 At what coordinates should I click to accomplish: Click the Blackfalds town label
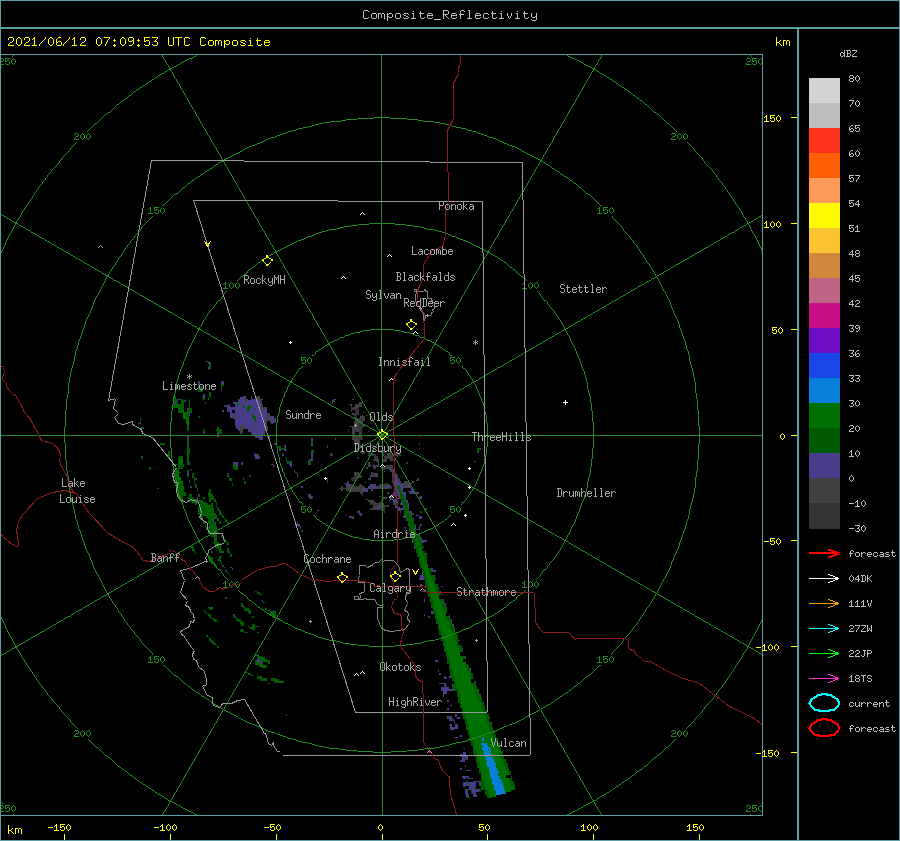pos(425,277)
